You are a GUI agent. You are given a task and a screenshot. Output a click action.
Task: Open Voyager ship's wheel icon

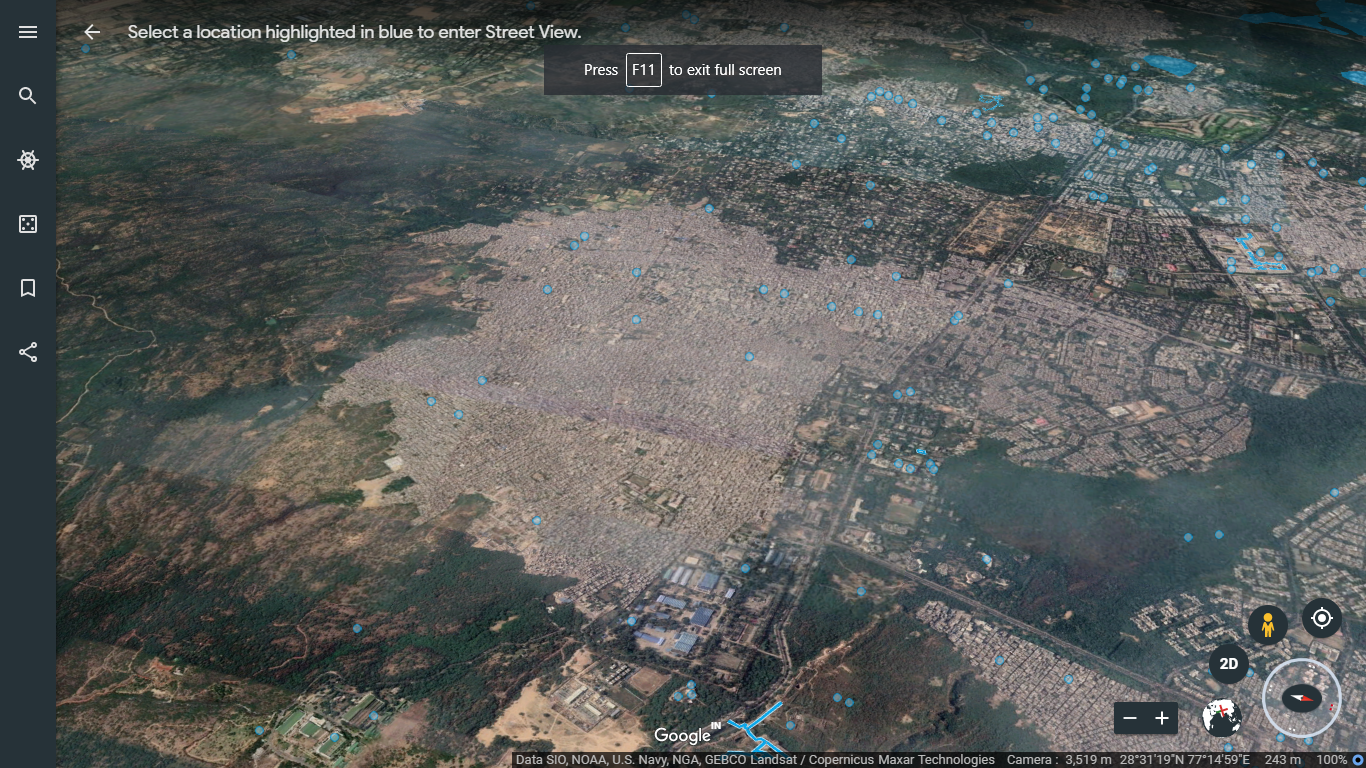coord(28,160)
